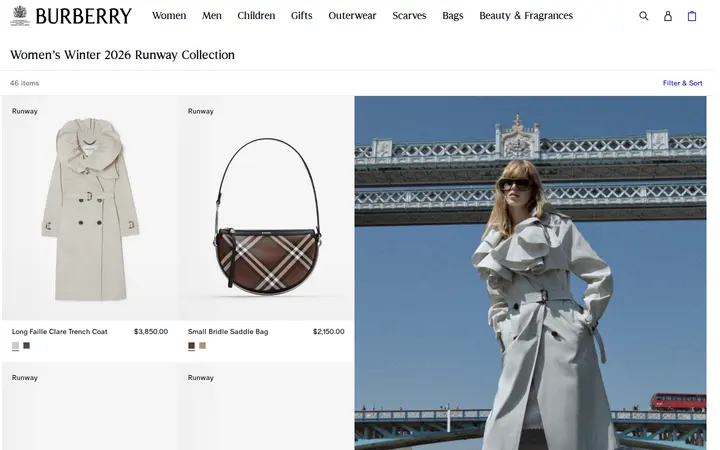Open the Gifts menu
Image resolution: width=720 pixels, height=450 pixels.
pyautogui.click(x=302, y=16)
